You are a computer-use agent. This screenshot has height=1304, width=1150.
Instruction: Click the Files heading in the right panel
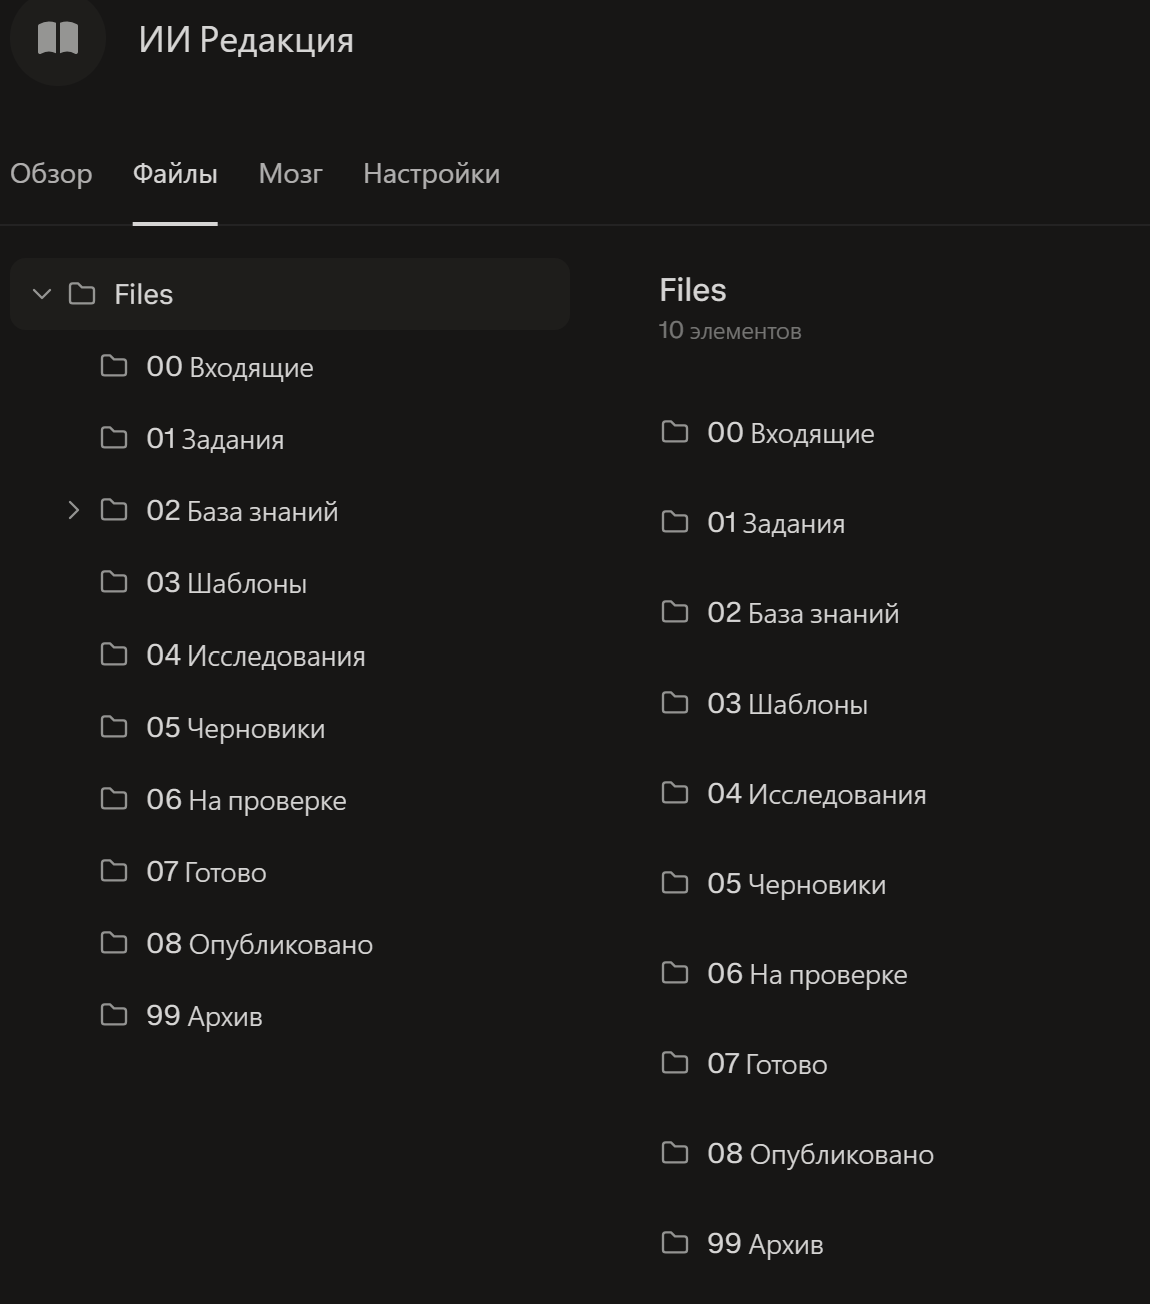(693, 290)
